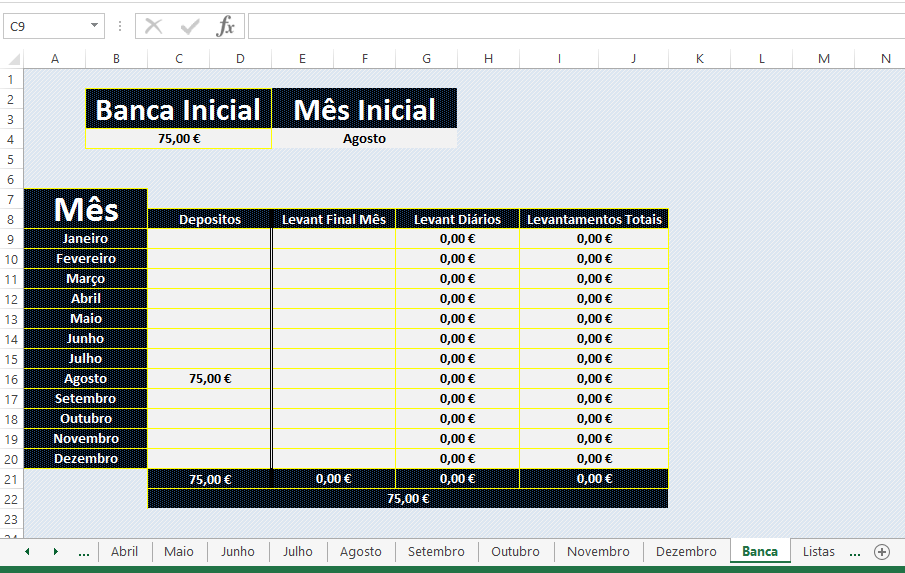905x573 pixels.
Task: Select the Agosto deposit cell showing 75,00 €
Action: (x=210, y=379)
